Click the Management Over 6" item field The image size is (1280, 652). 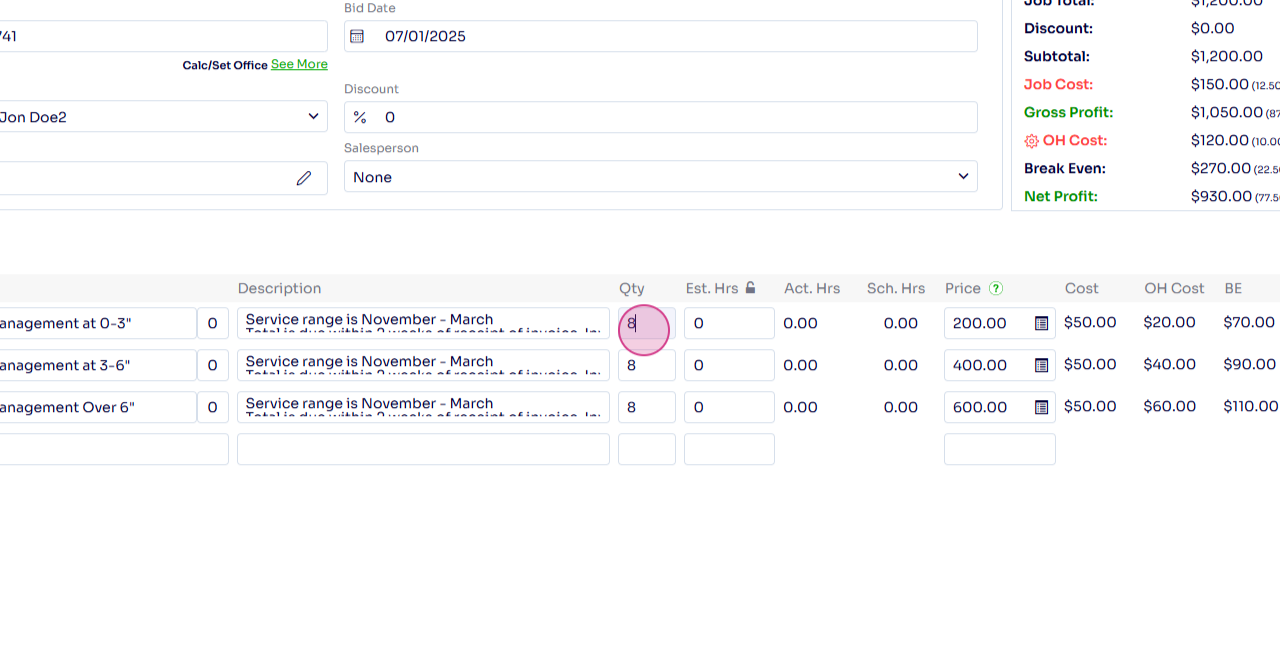(95, 407)
